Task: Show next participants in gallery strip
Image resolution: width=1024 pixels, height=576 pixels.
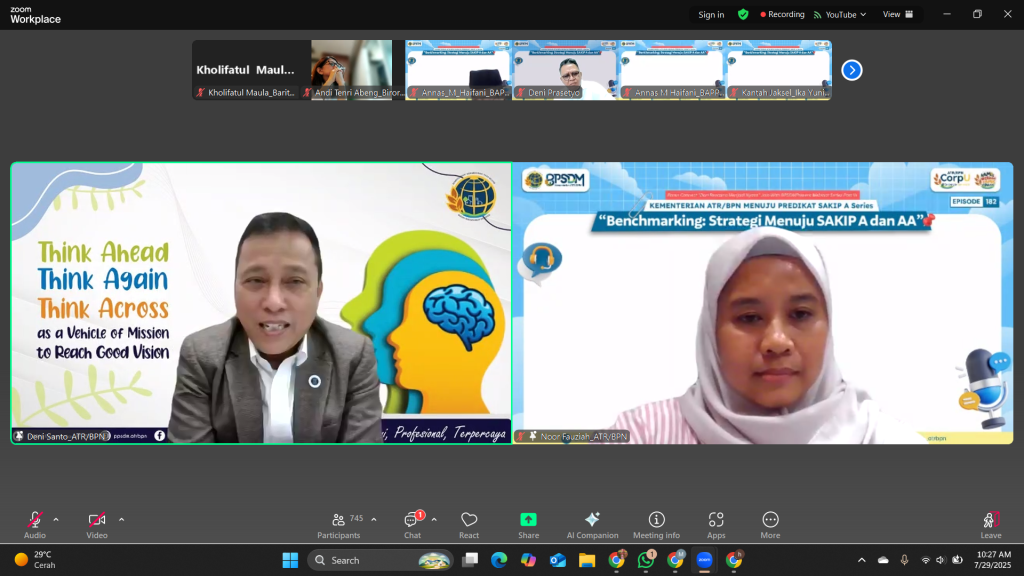Action: pyautogui.click(x=851, y=70)
